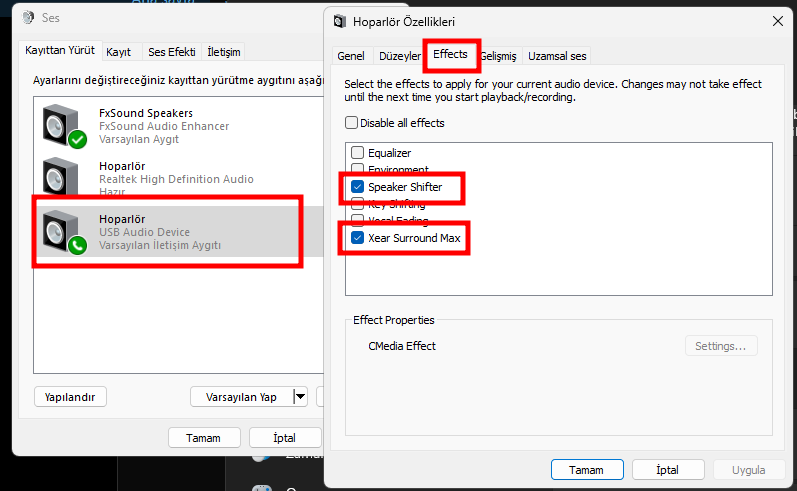The height and width of the screenshot is (491, 797).
Task: Select the FxSound Speakers device icon
Action: [65, 126]
